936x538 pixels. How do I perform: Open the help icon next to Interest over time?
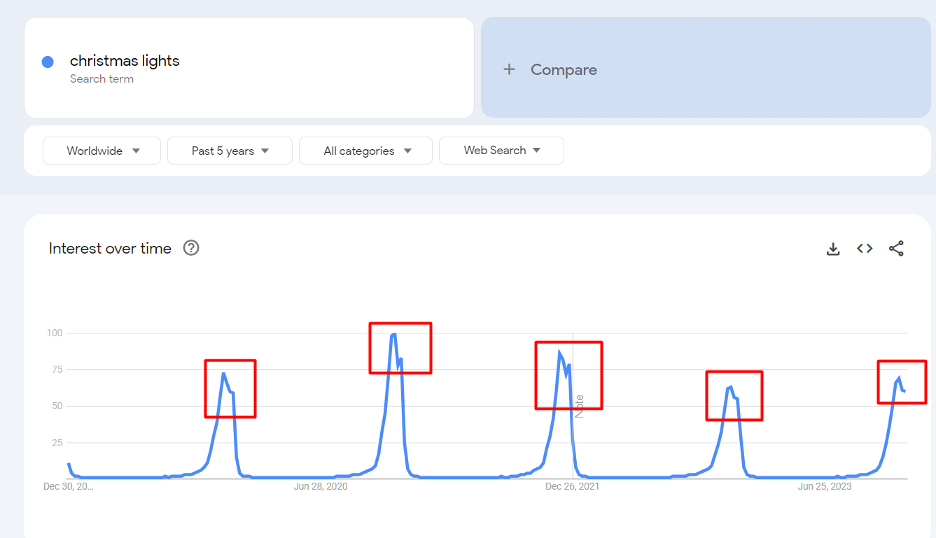pyautogui.click(x=191, y=248)
